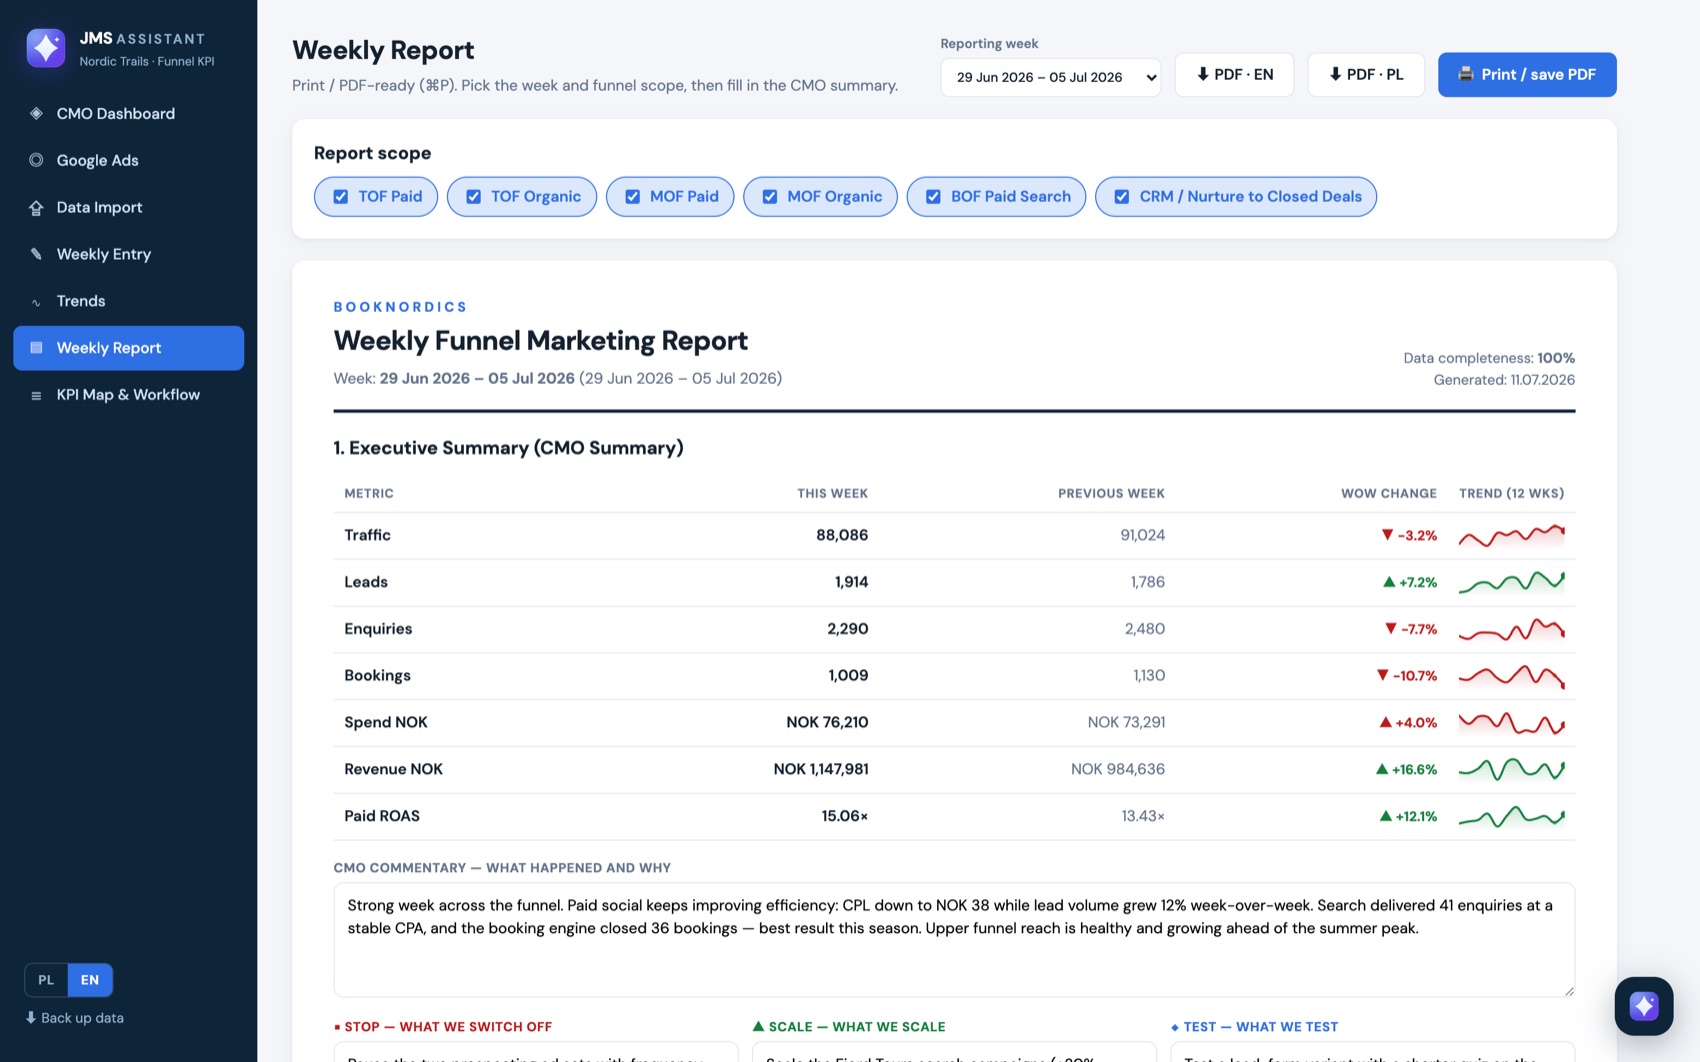Switch language to EN
Image resolution: width=1700 pixels, height=1062 pixels.
point(90,980)
